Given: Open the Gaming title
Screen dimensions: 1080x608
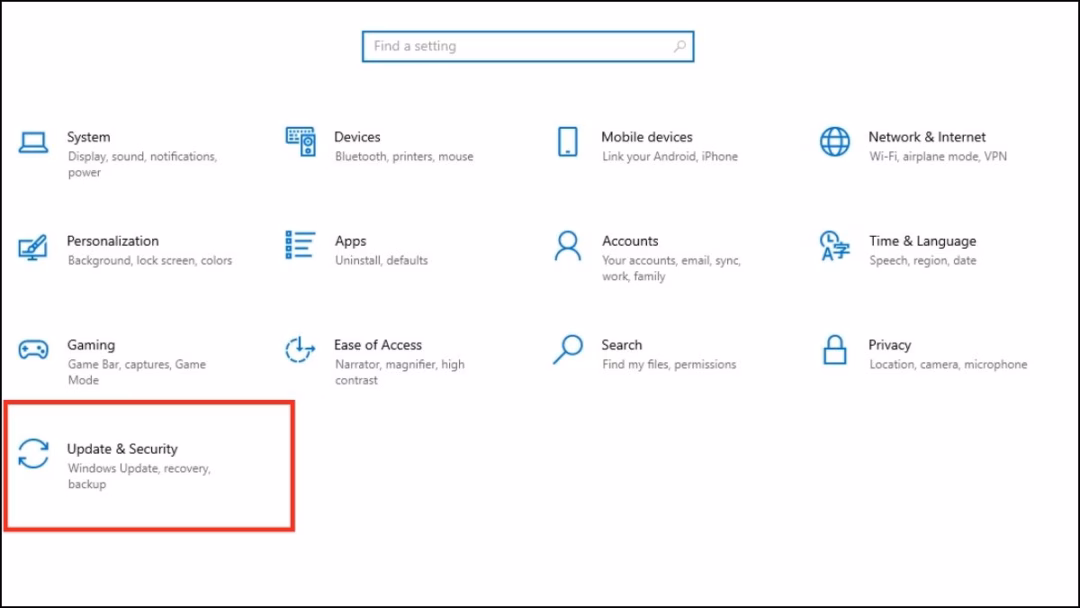Looking at the screenshot, I should tap(91, 345).
